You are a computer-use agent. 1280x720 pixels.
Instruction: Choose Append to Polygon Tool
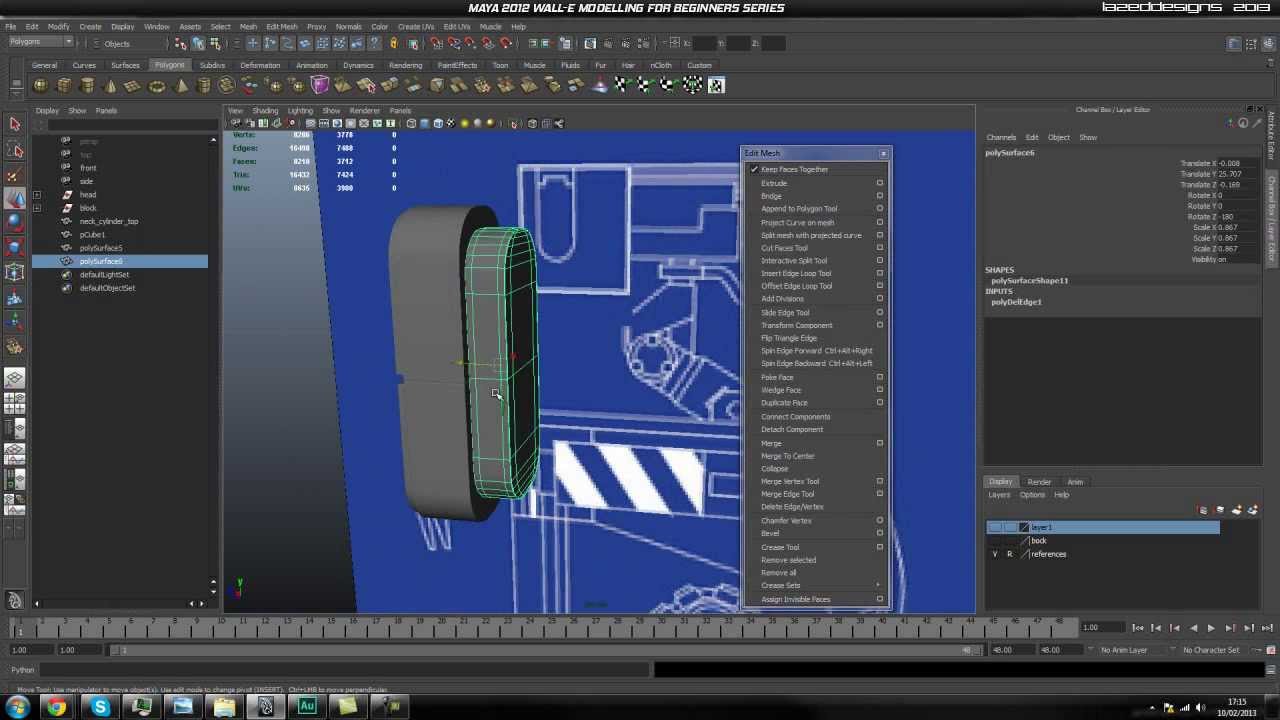799,209
